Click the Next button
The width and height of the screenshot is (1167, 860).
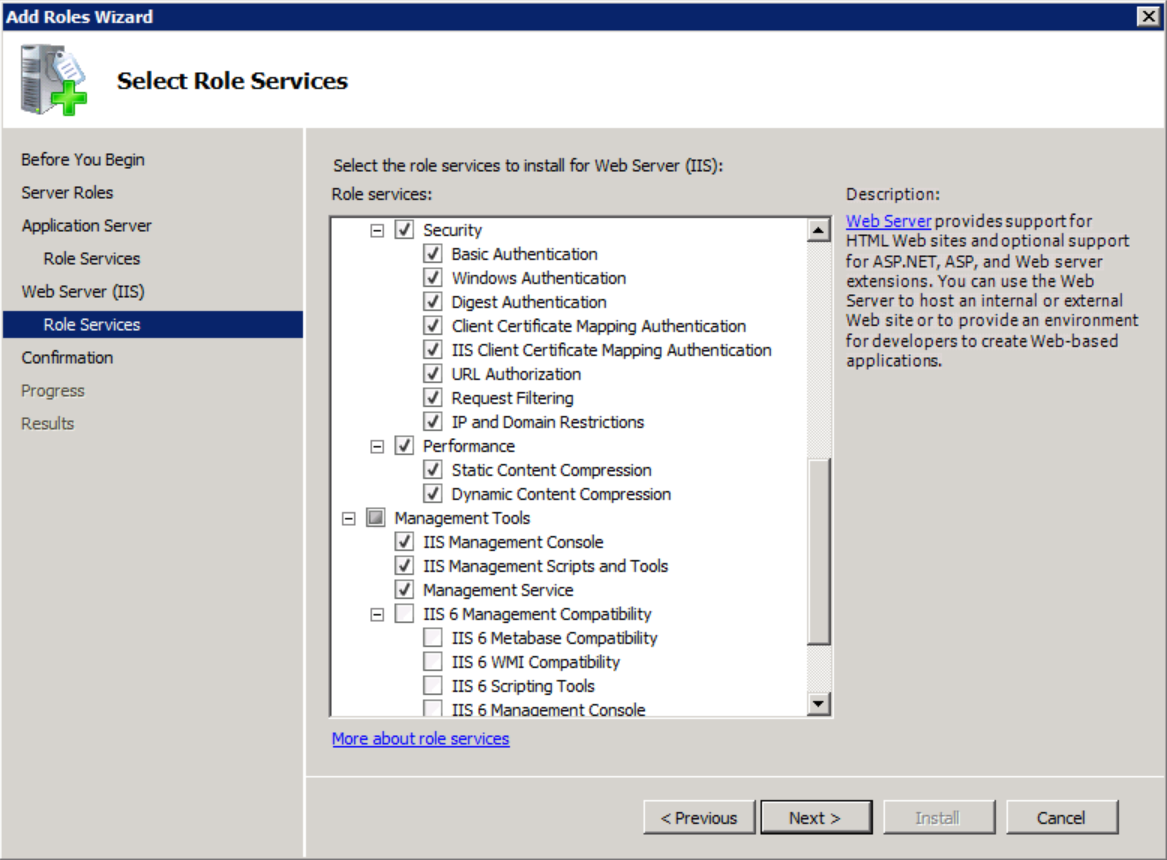pos(816,818)
